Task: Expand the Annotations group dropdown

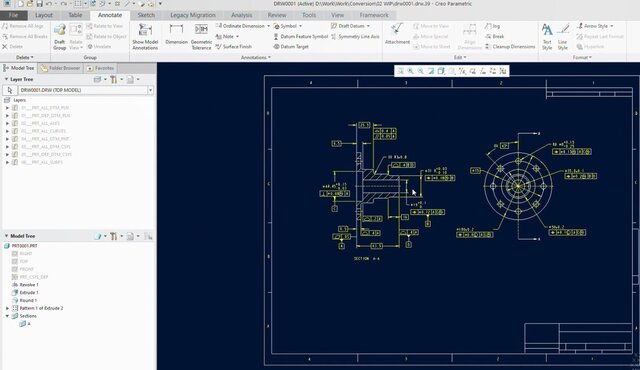Action: click(256, 58)
